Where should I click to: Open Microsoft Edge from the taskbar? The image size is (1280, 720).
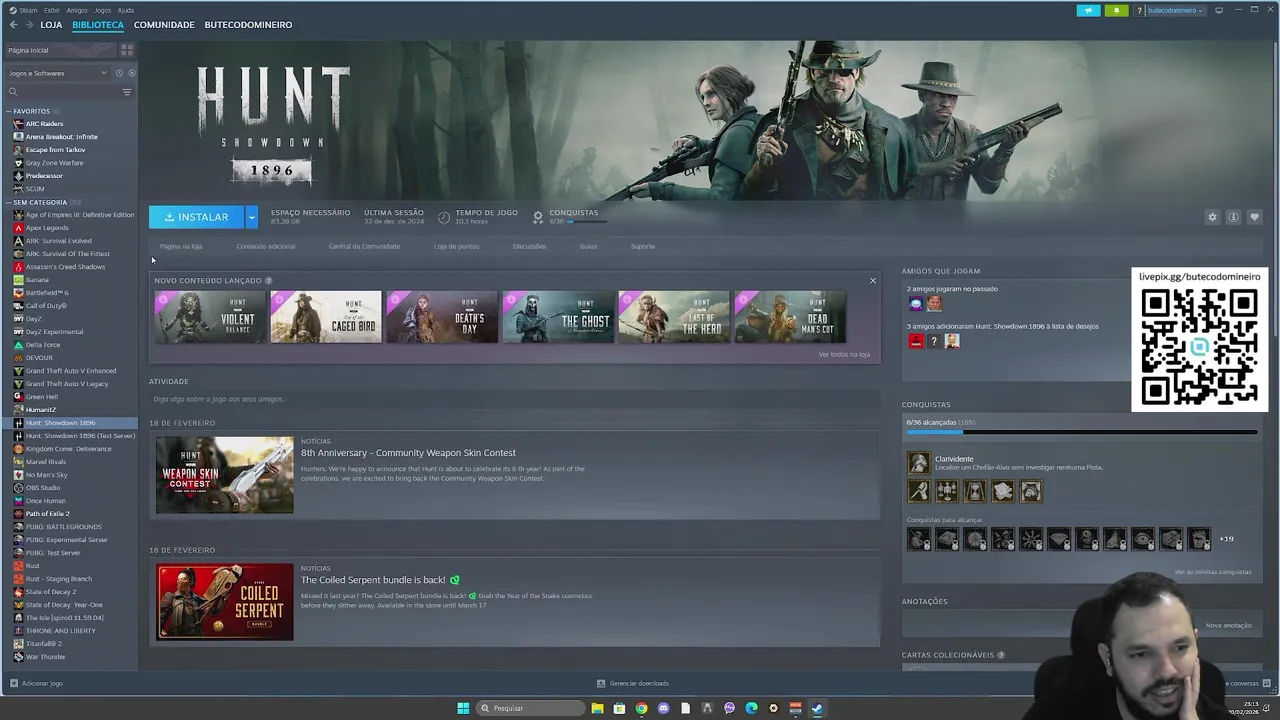(751, 708)
